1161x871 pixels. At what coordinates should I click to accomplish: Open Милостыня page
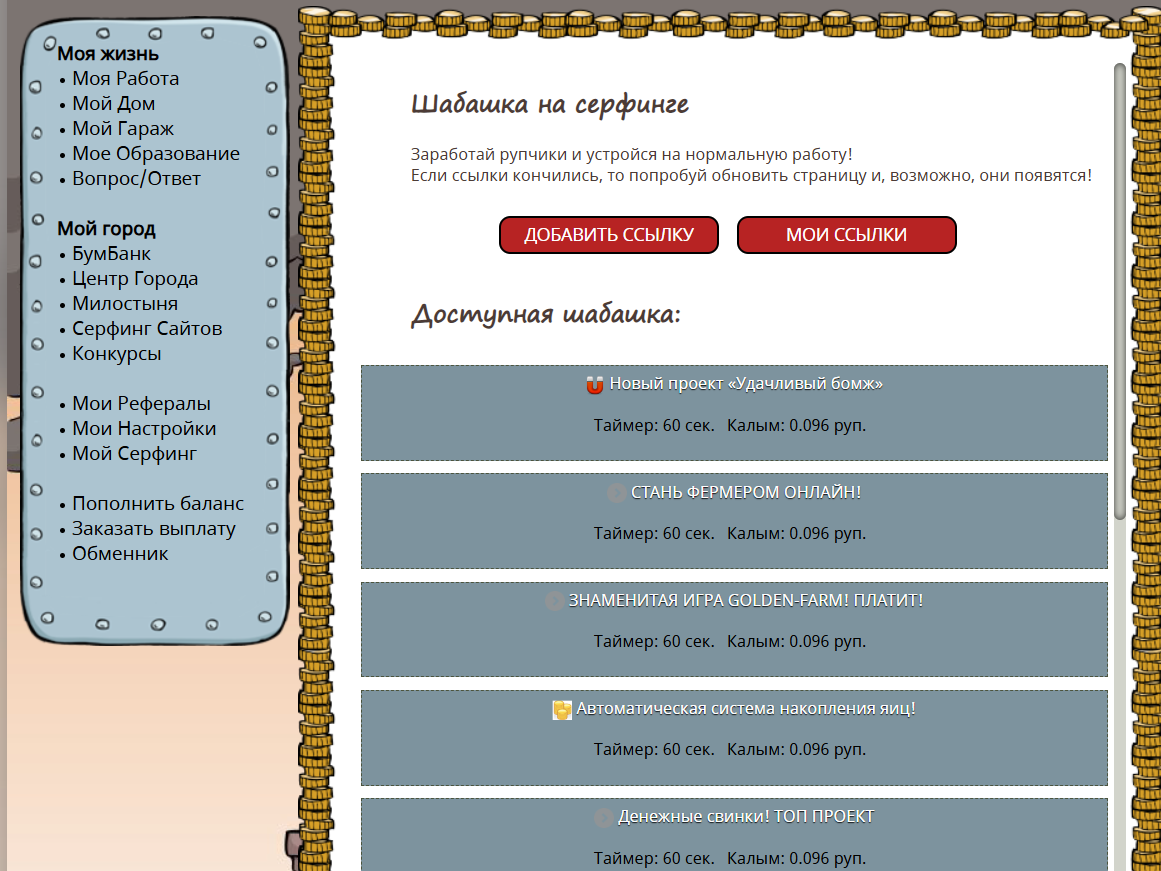124,304
